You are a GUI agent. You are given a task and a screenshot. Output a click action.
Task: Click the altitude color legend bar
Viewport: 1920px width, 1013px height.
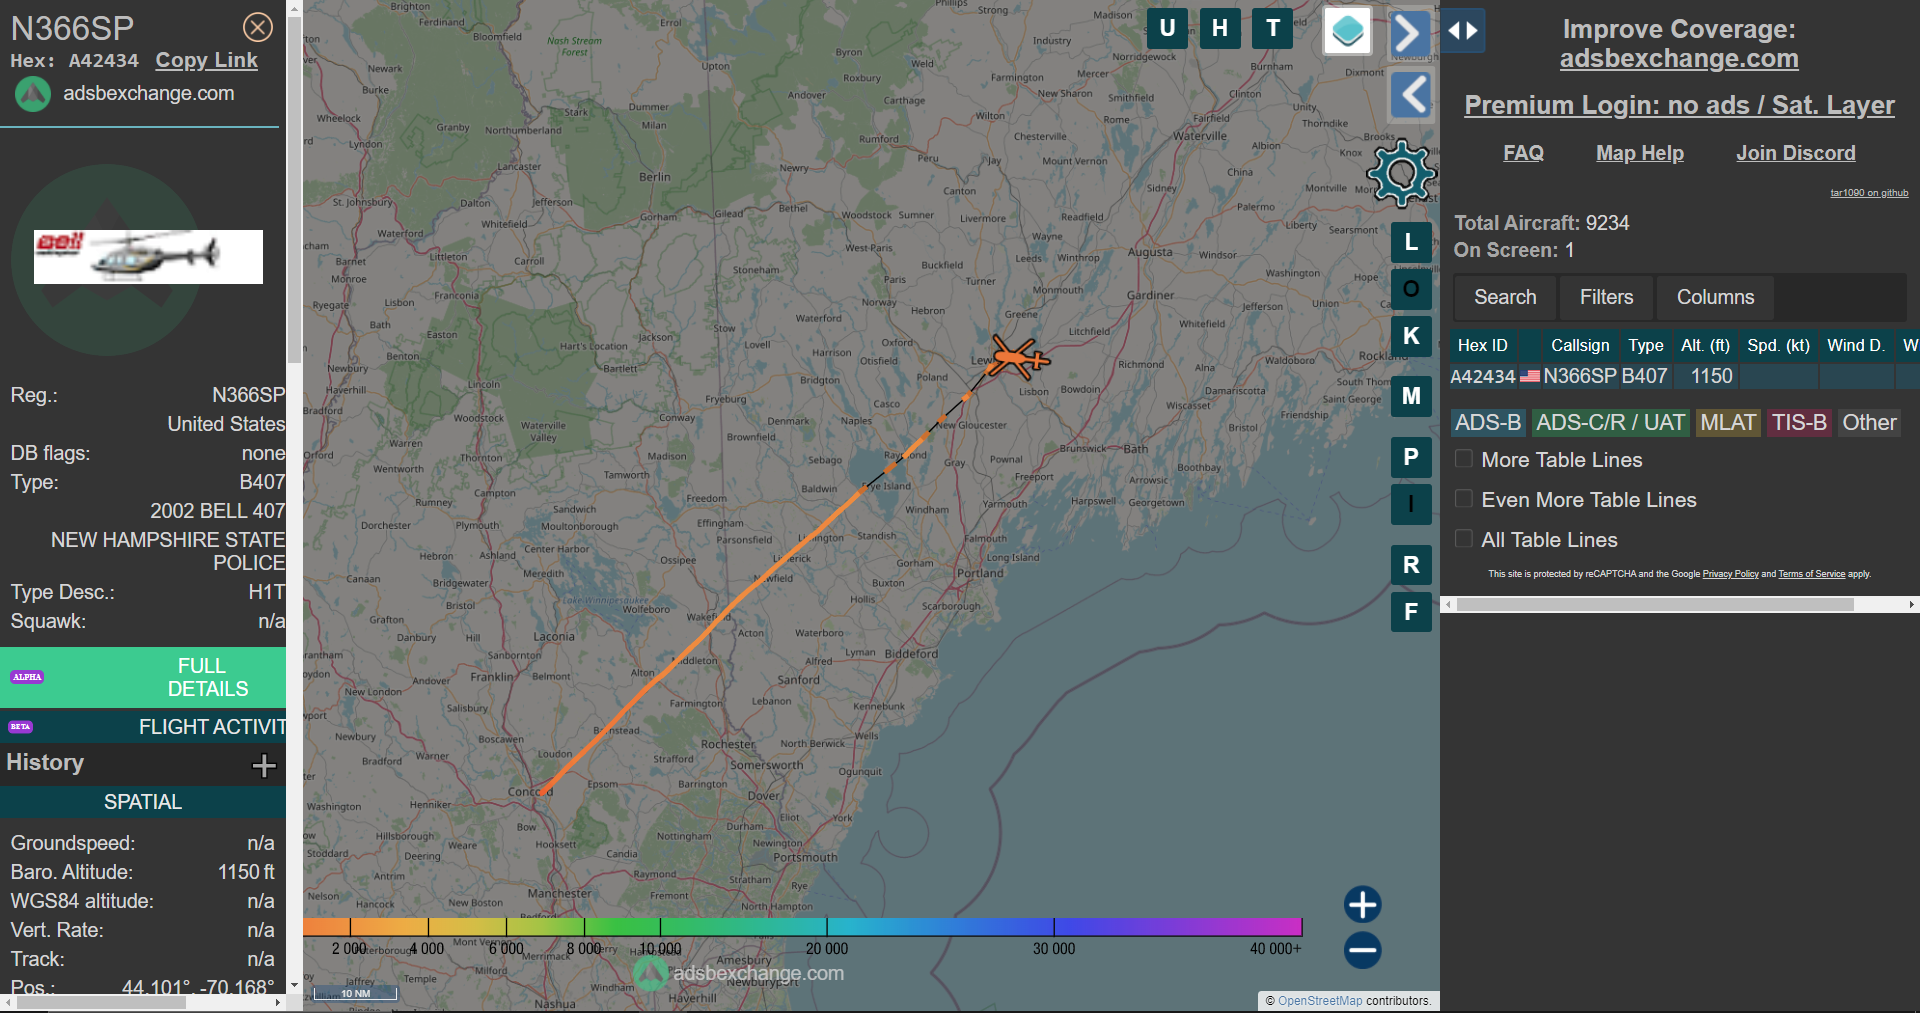[x=802, y=927]
